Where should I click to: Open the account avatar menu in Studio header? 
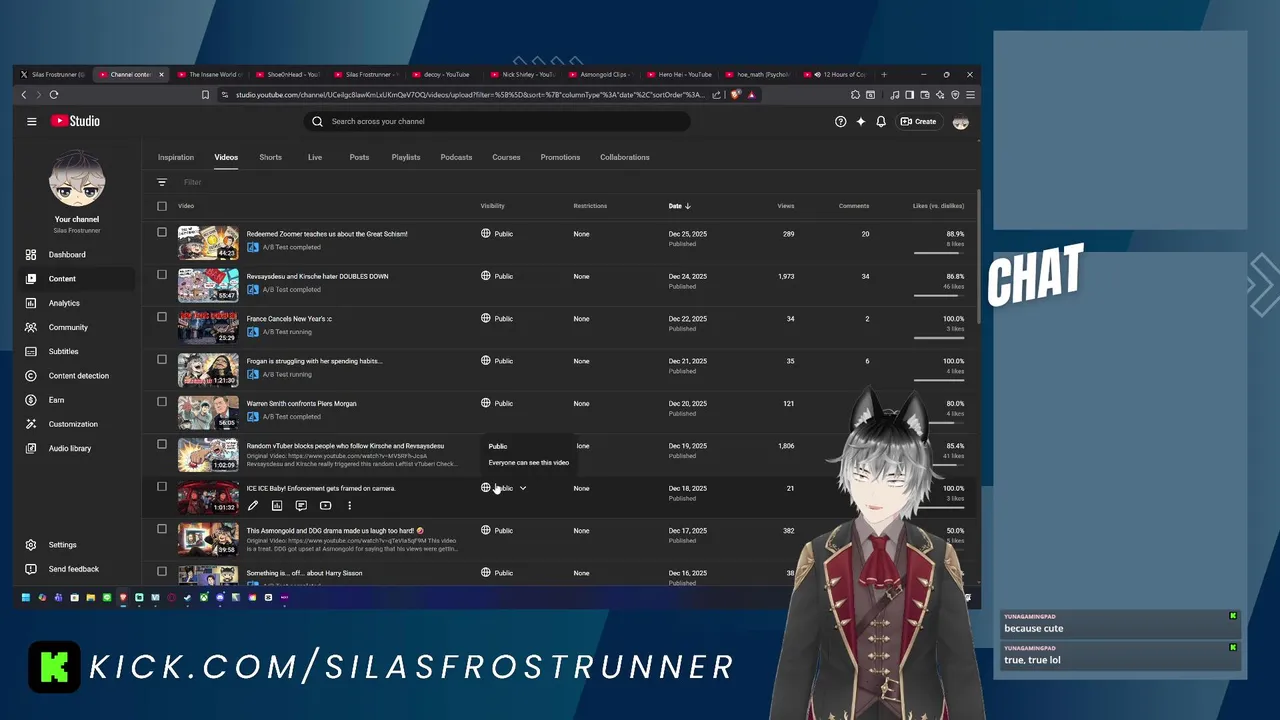point(960,121)
